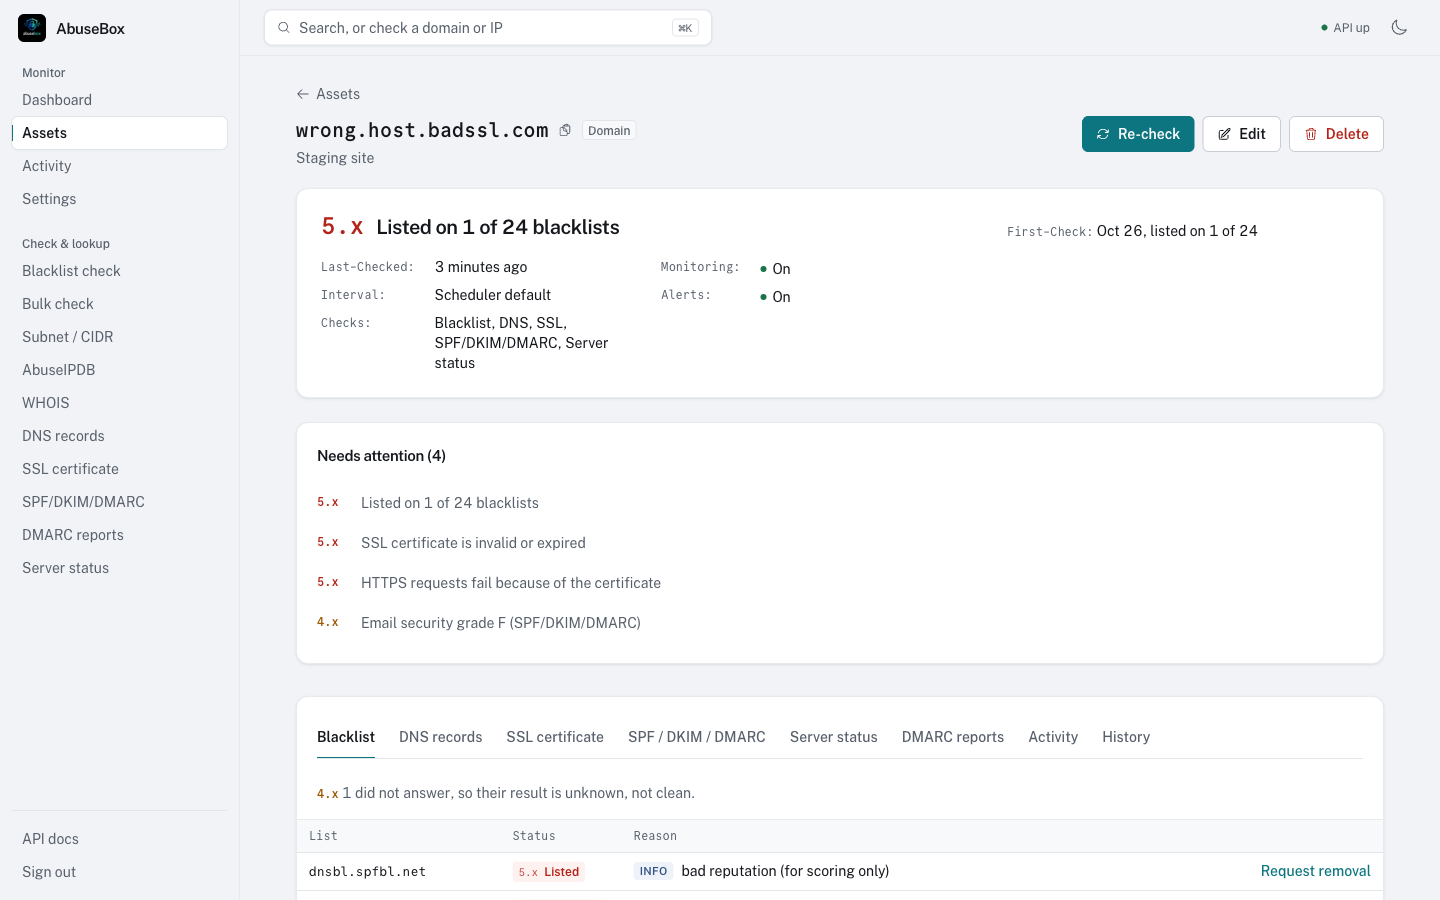
Task: Open the Blacklist tab
Action: [346, 737]
